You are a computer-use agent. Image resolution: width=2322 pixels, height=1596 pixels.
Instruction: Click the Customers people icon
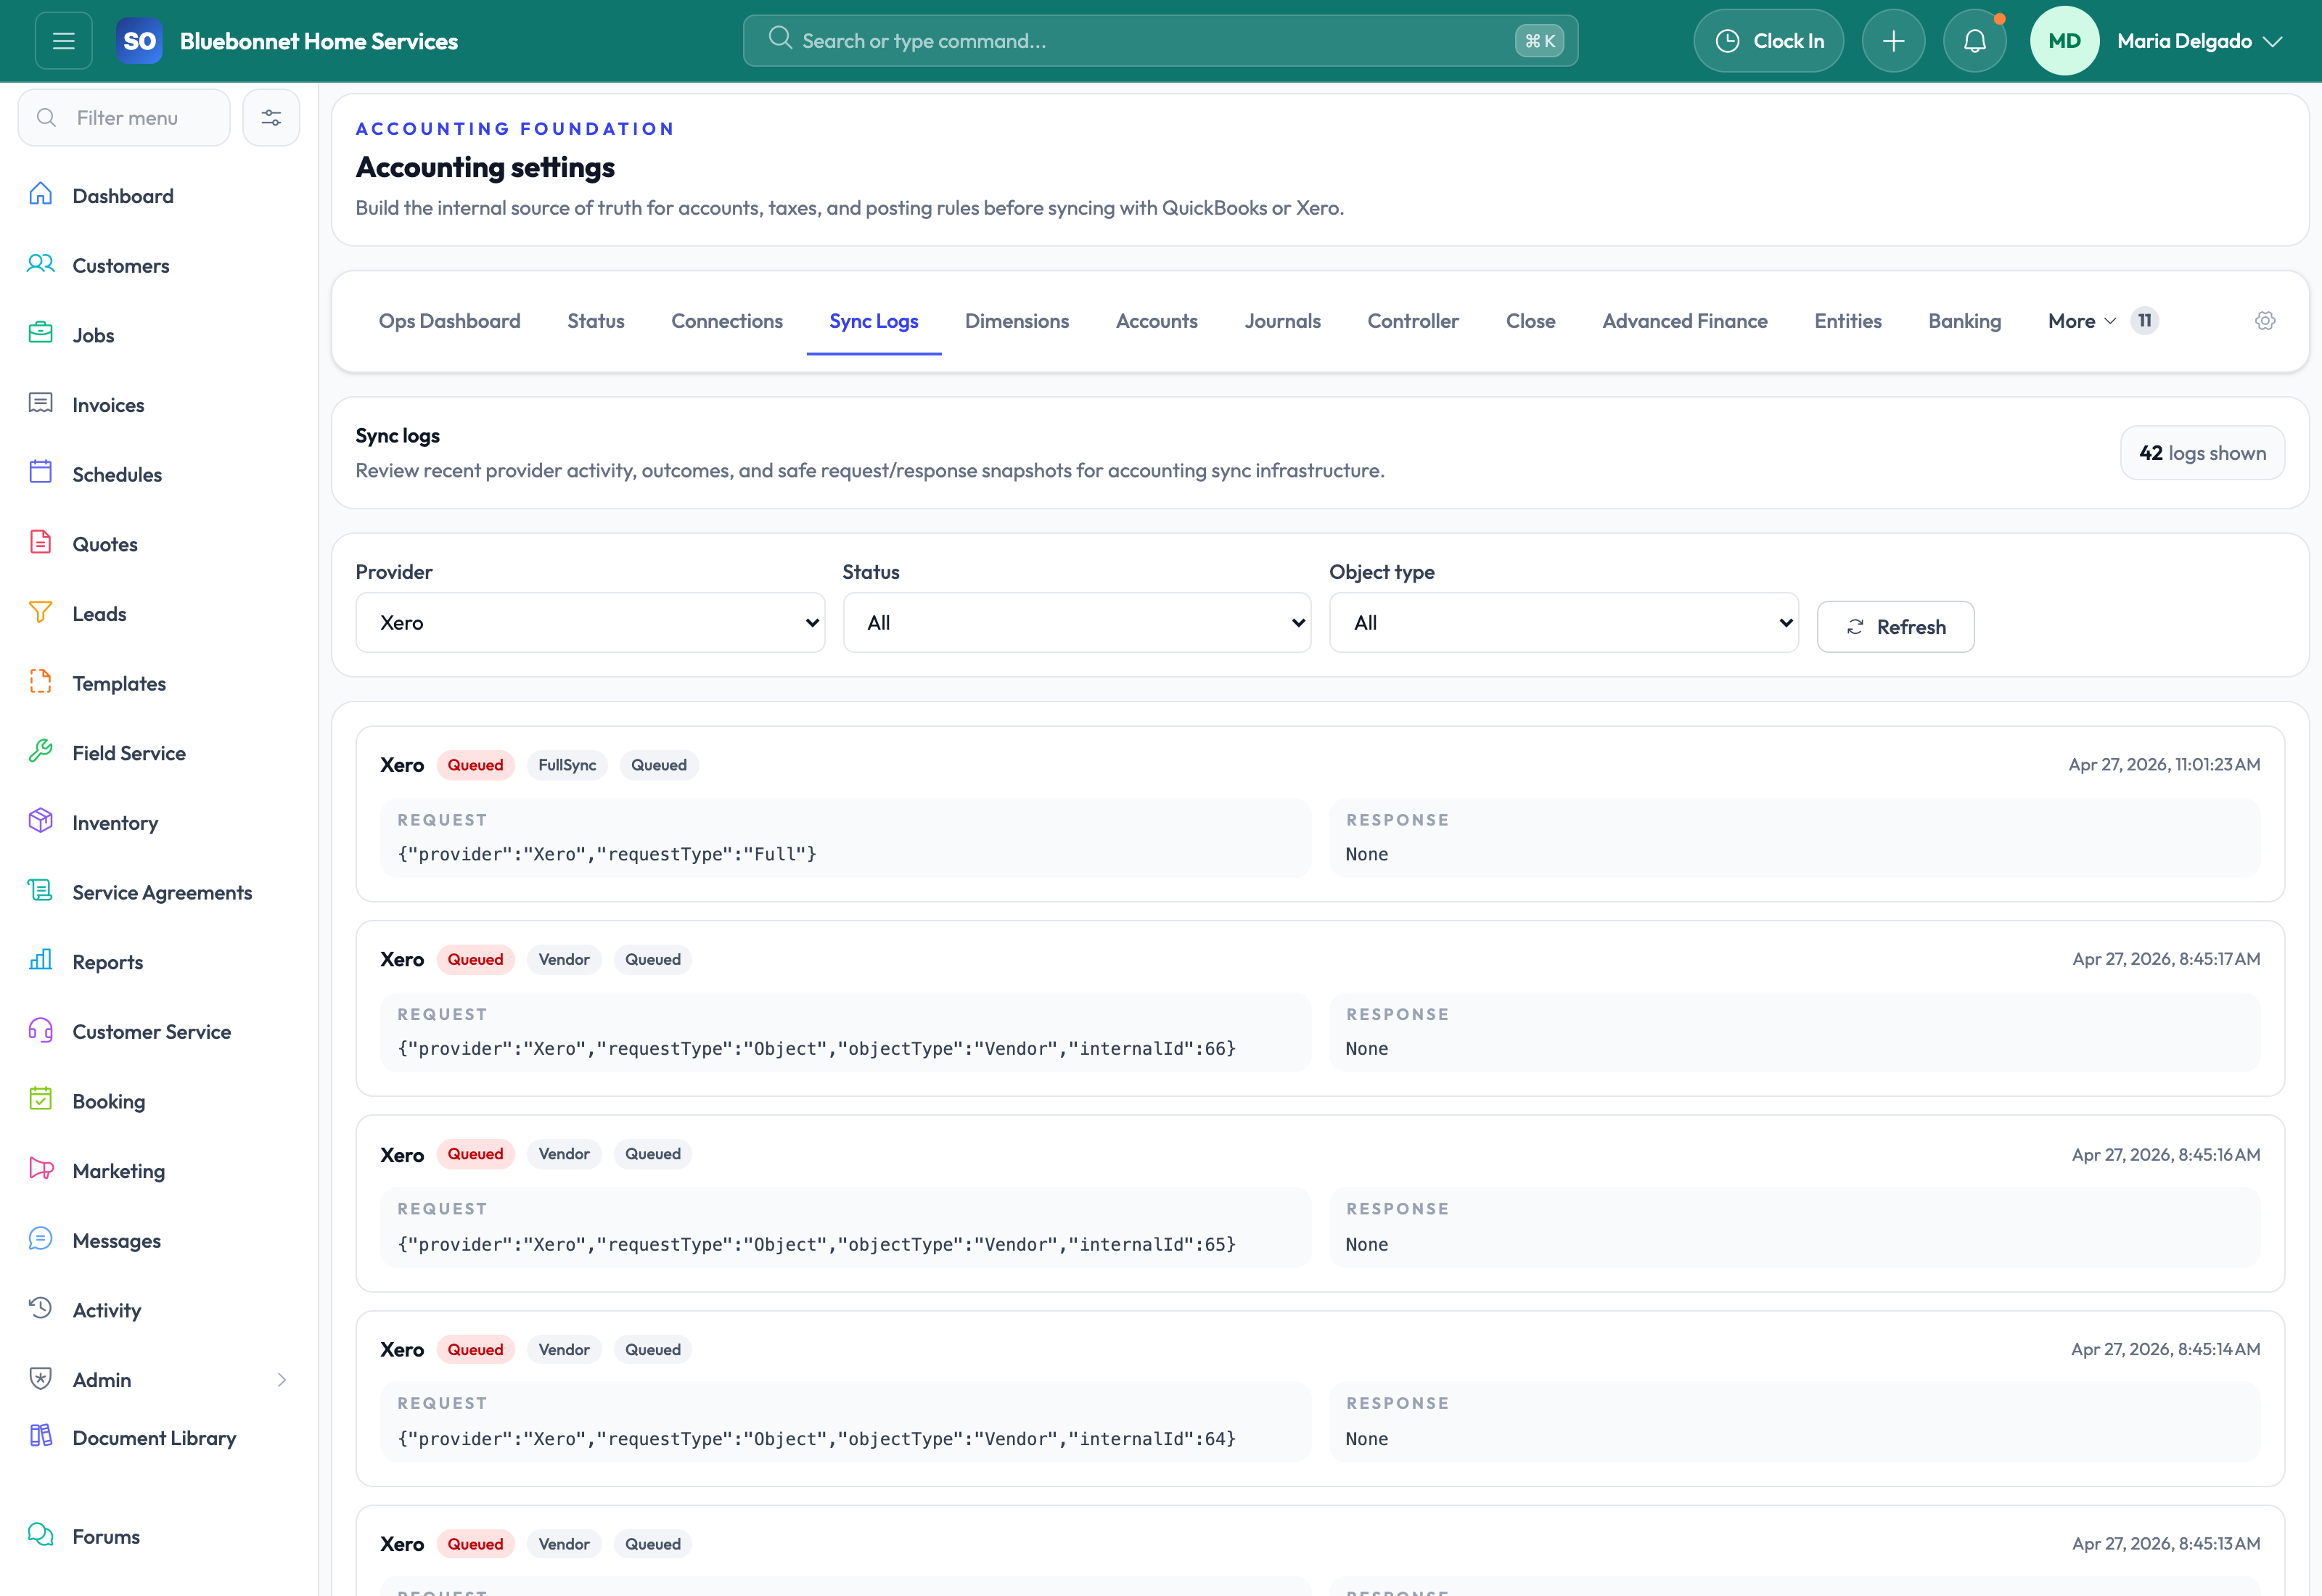coord(40,264)
